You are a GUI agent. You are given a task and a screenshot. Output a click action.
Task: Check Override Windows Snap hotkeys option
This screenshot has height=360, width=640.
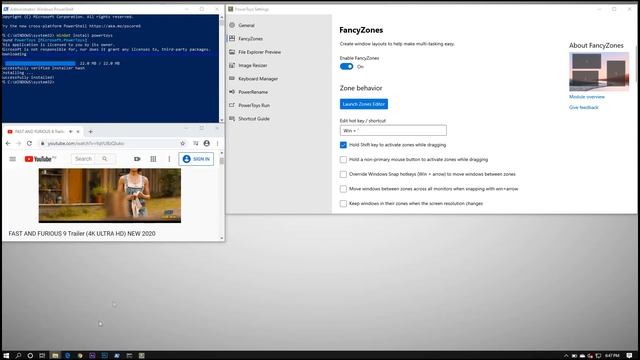[343, 174]
